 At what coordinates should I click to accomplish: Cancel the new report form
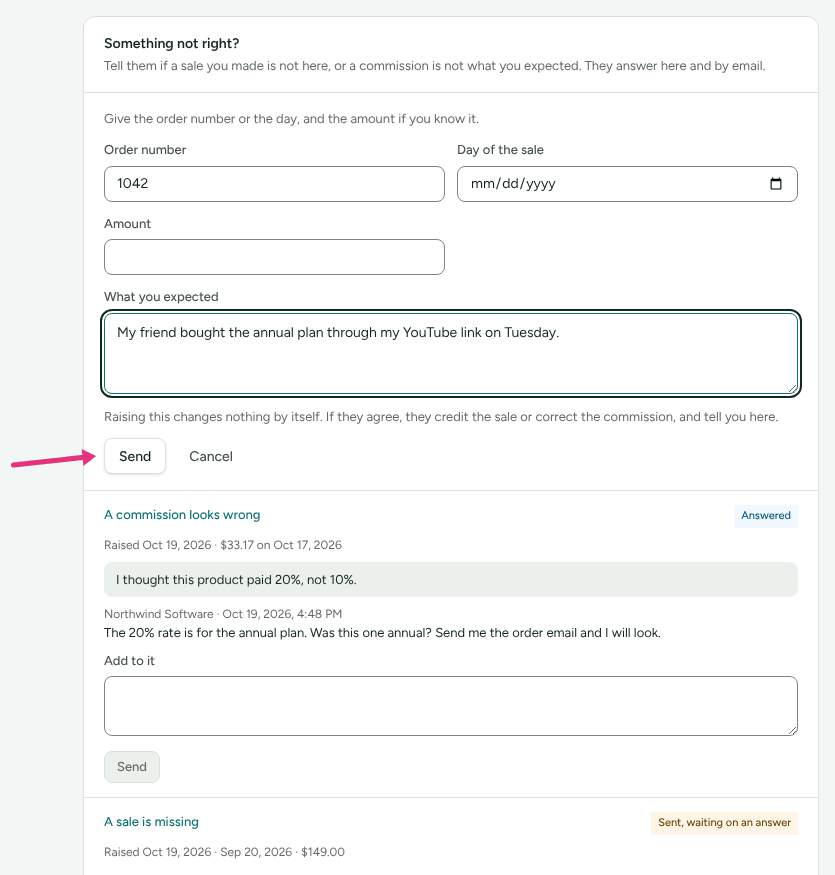click(x=211, y=456)
